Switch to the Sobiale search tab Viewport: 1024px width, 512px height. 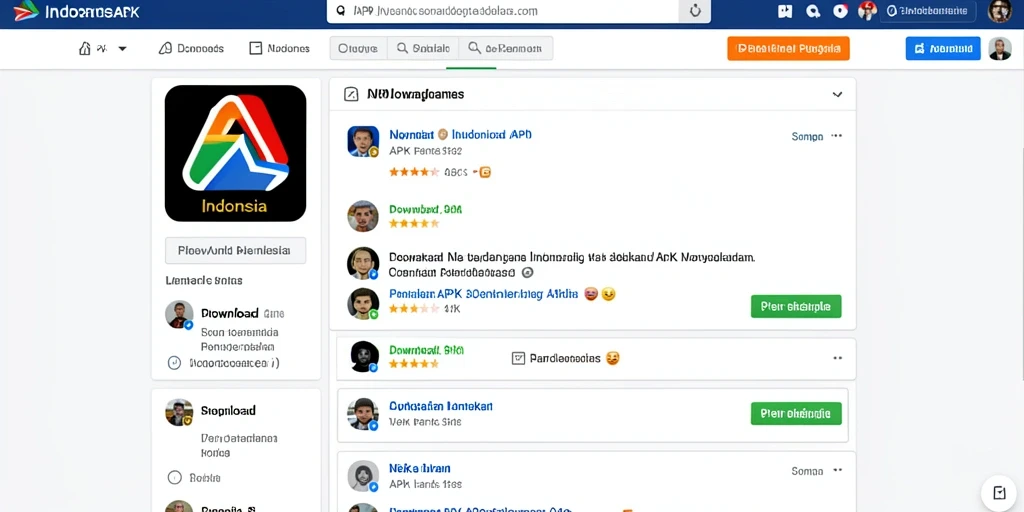(x=423, y=48)
